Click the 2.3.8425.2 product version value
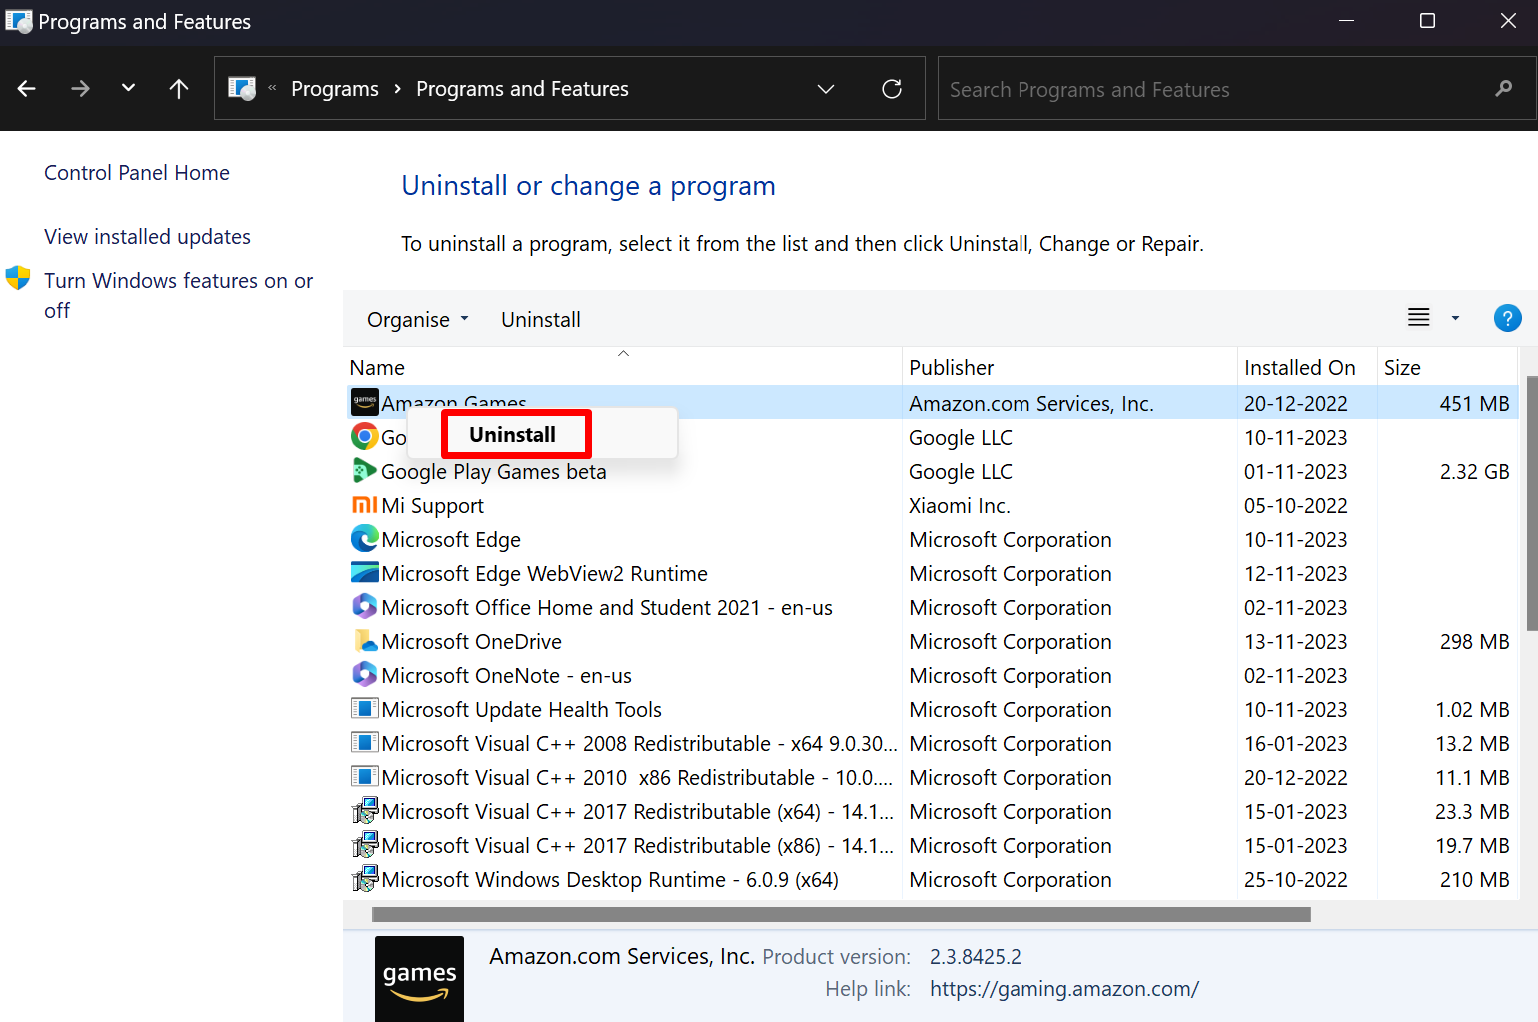 click(976, 956)
